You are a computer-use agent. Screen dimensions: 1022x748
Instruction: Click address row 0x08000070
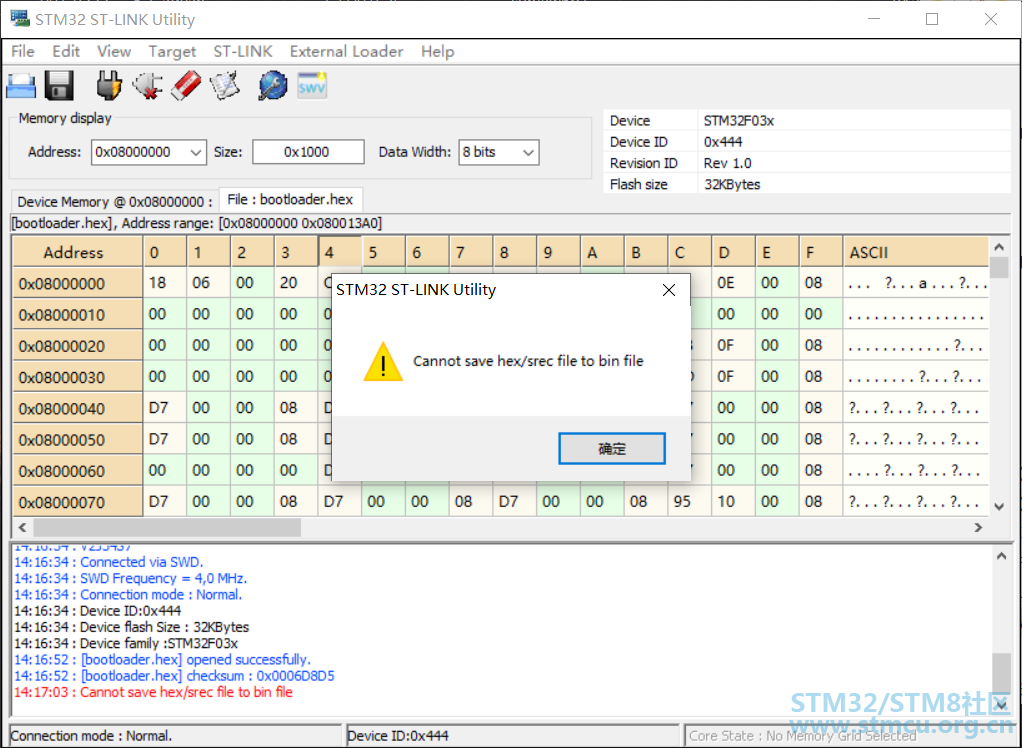coord(77,502)
